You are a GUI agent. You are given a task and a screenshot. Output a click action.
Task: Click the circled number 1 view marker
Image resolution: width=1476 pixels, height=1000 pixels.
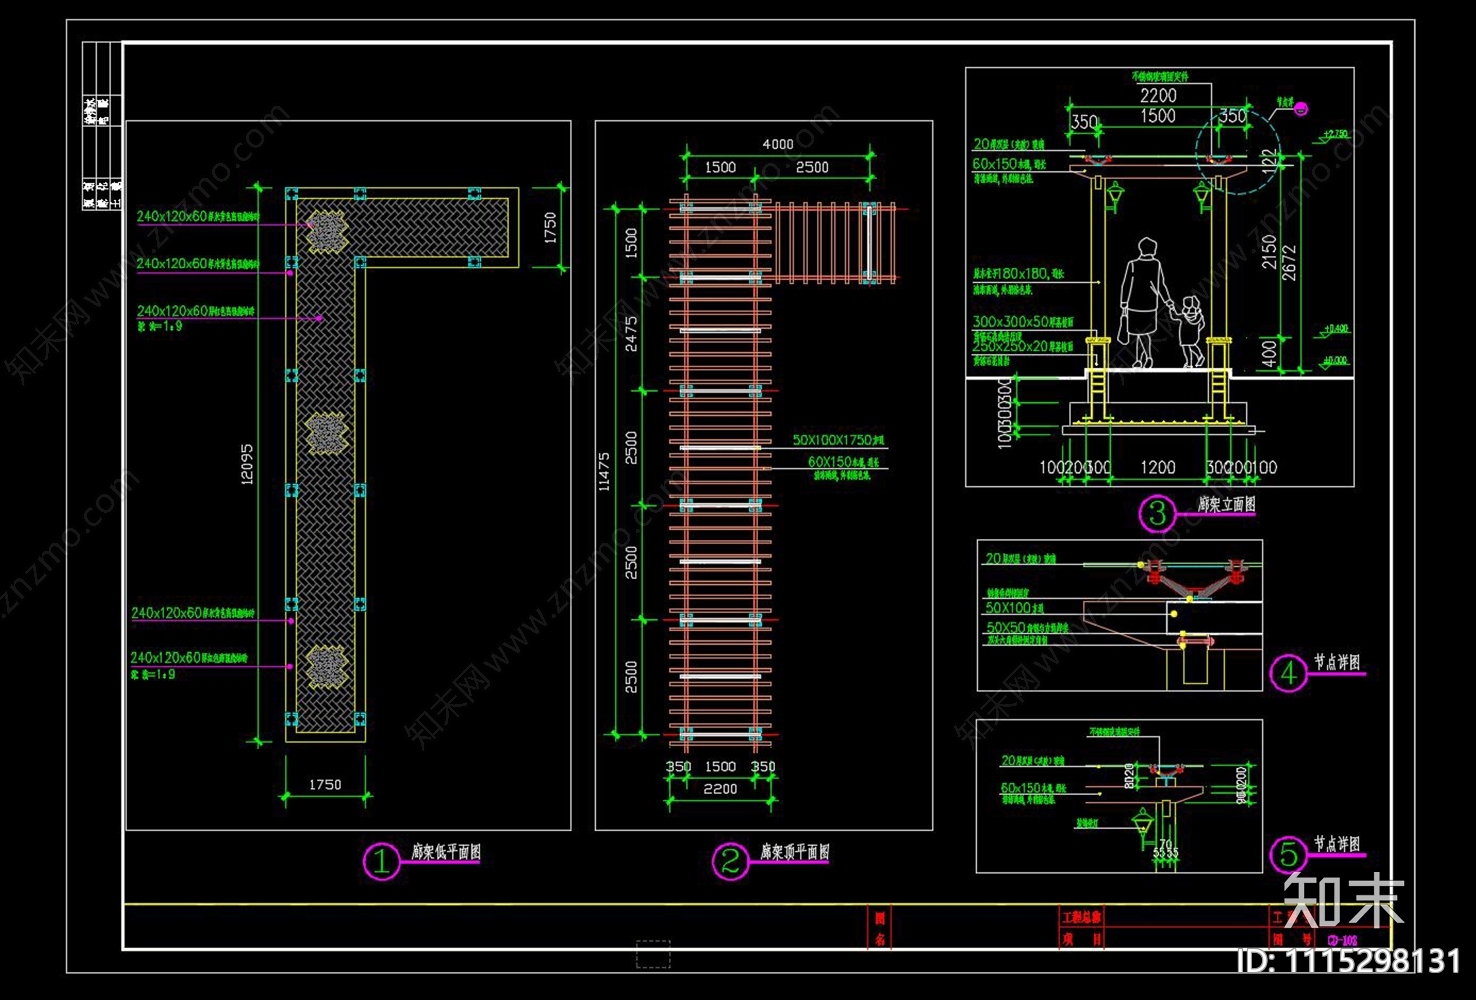click(381, 861)
